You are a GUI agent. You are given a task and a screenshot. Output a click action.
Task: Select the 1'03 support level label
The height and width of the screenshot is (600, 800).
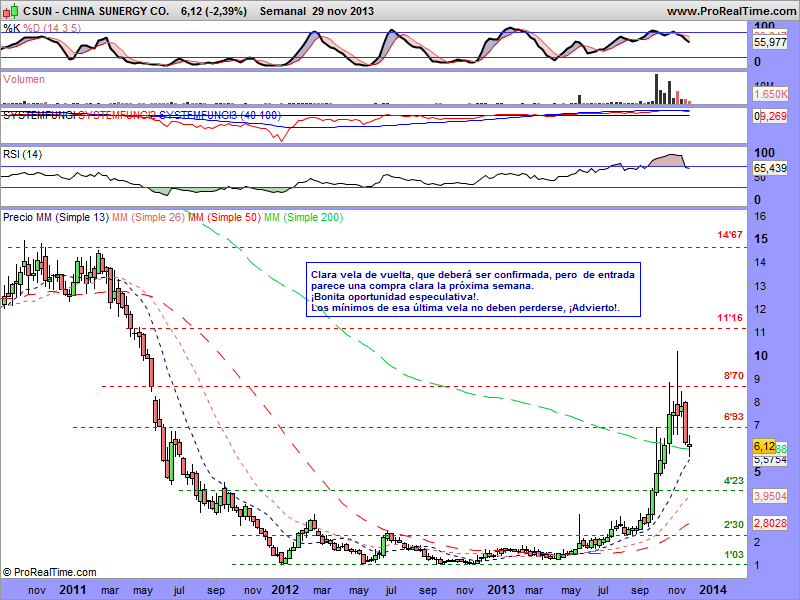point(734,554)
